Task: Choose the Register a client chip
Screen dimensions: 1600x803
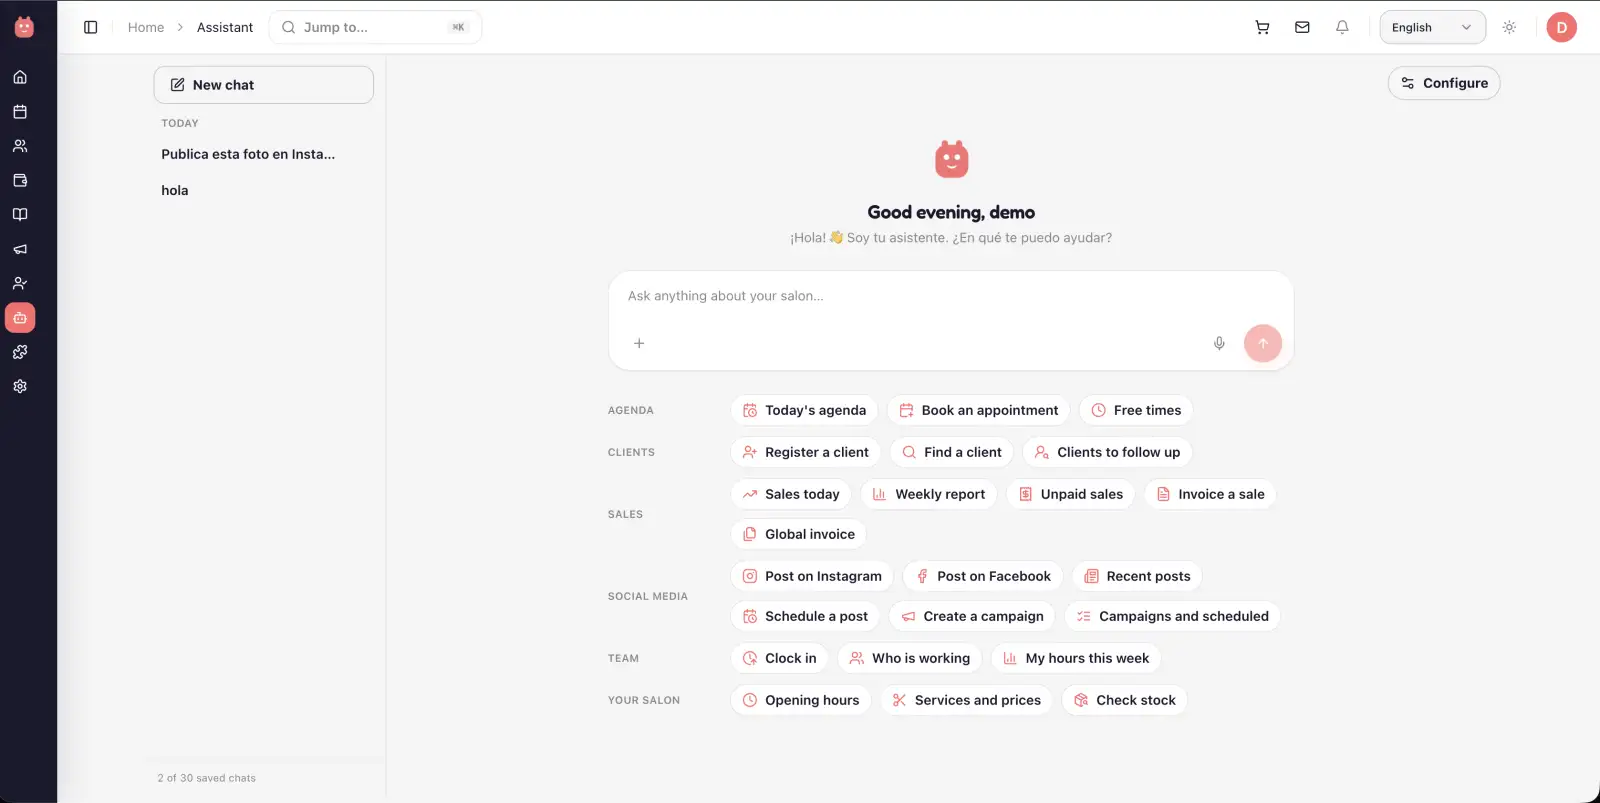Action: [806, 452]
